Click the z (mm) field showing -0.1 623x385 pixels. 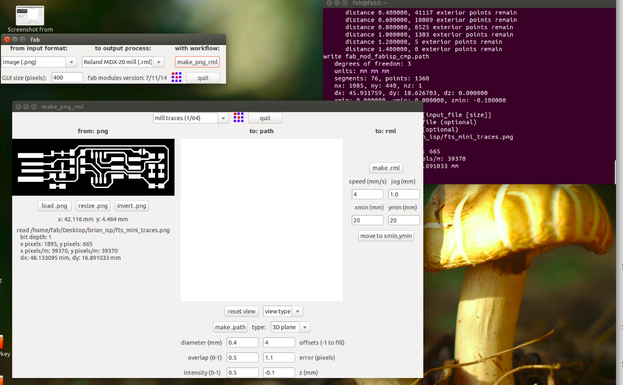(x=279, y=372)
